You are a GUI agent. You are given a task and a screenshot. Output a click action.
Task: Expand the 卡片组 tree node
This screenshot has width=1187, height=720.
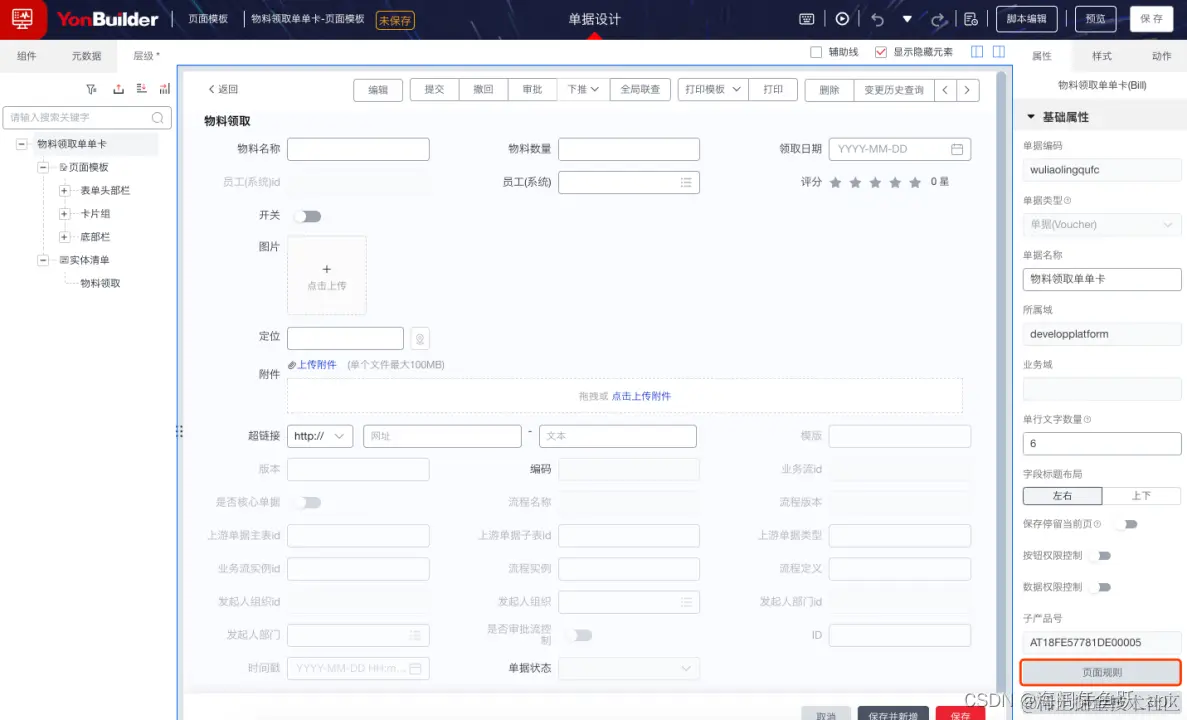coord(64,214)
